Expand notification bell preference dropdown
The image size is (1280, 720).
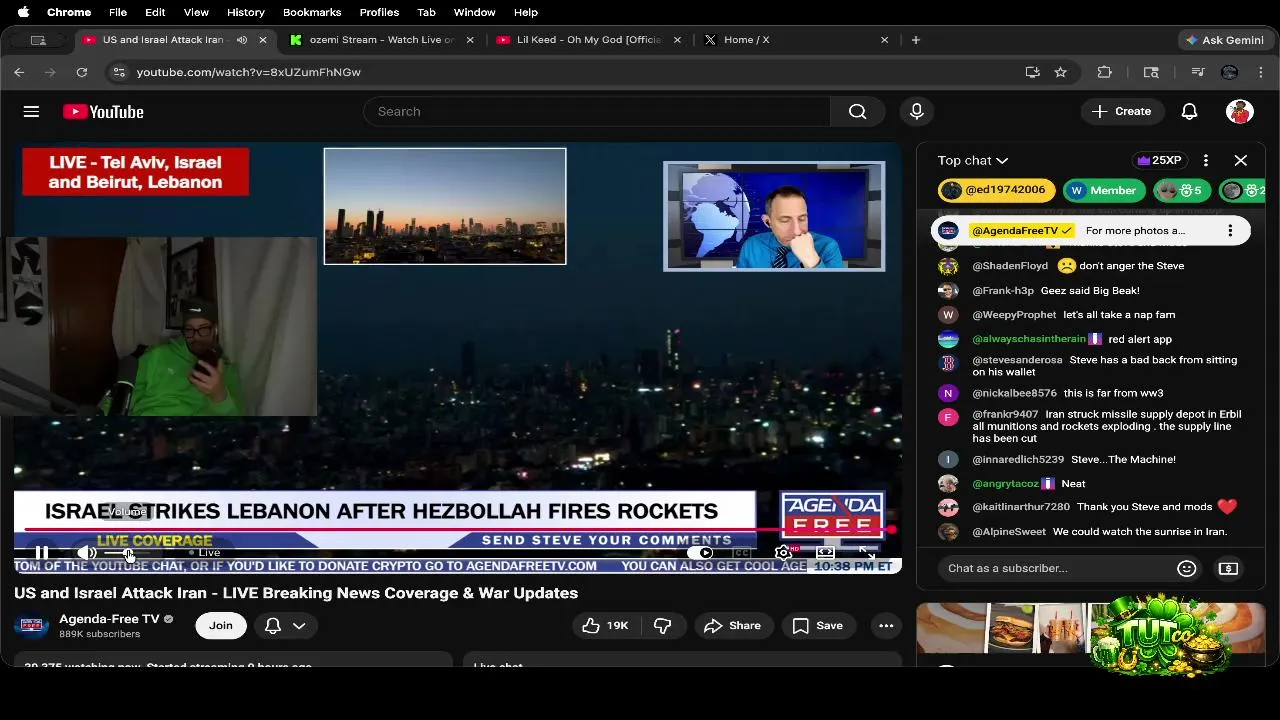285,625
